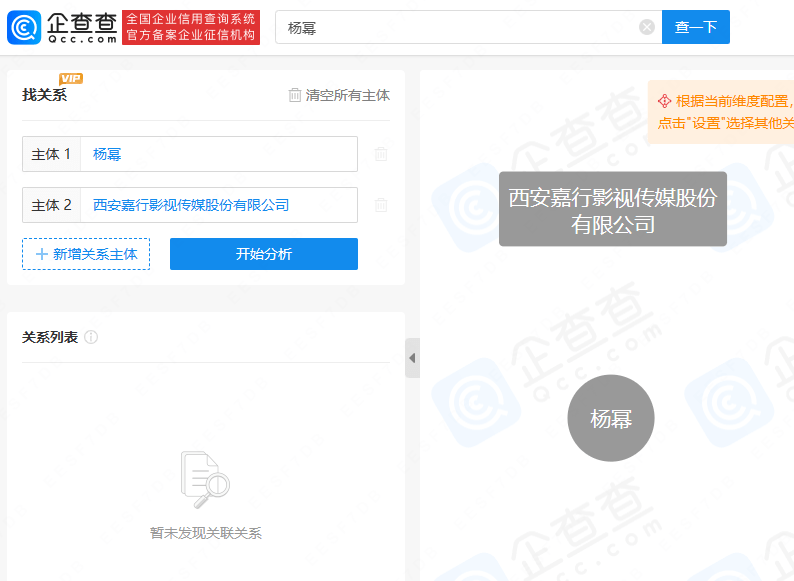Click the 关系列表 heading
This screenshot has width=794, height=581.
pyautogui.click(x=50, y=337)
